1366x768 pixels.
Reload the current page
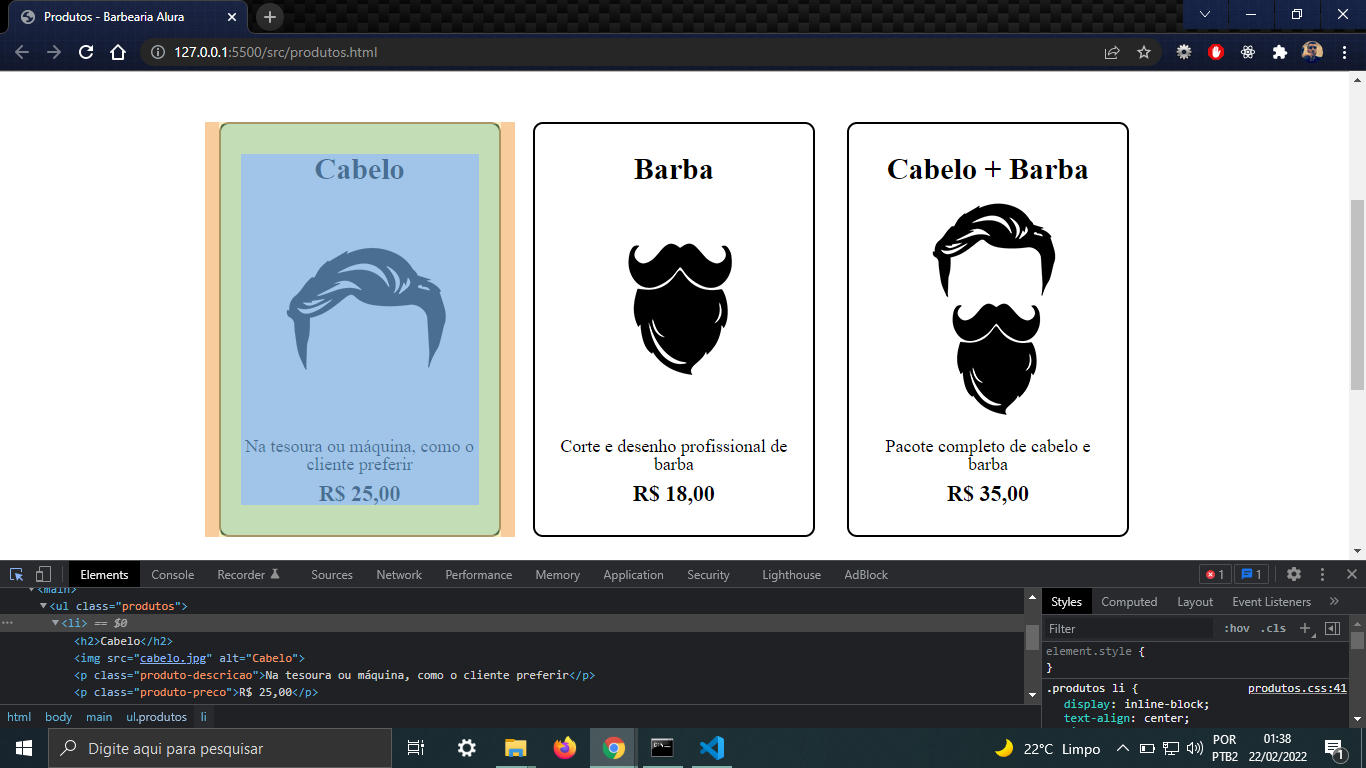[86, 52]
